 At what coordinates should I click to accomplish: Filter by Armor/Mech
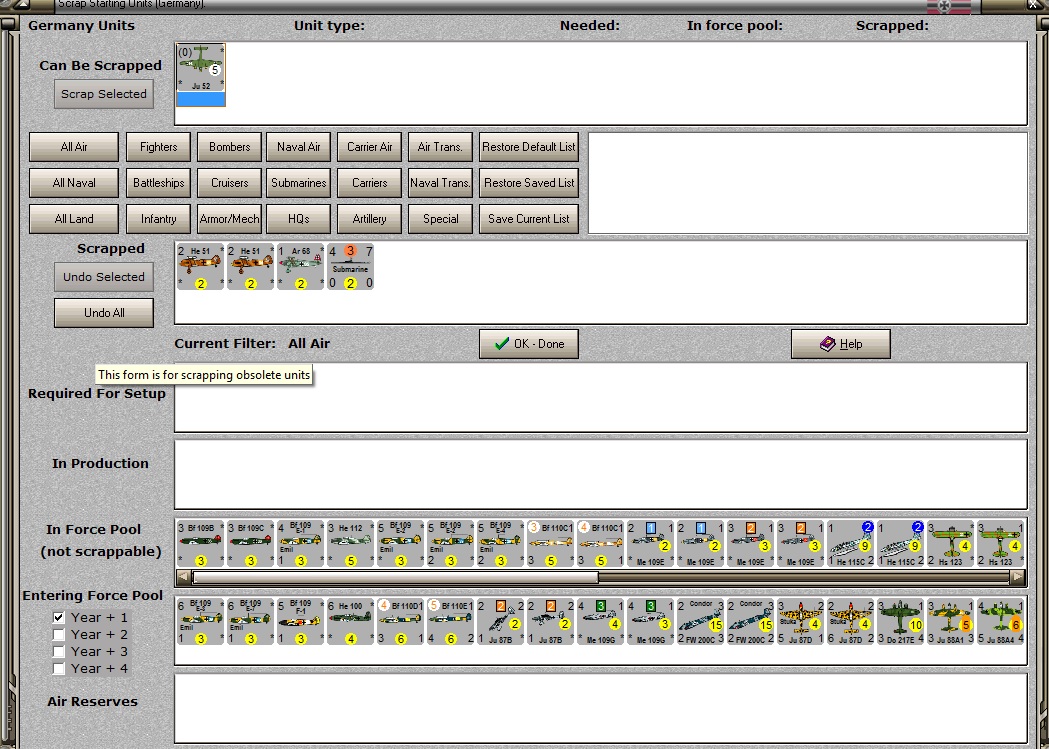pyautogui.click(x=229, y=219)
